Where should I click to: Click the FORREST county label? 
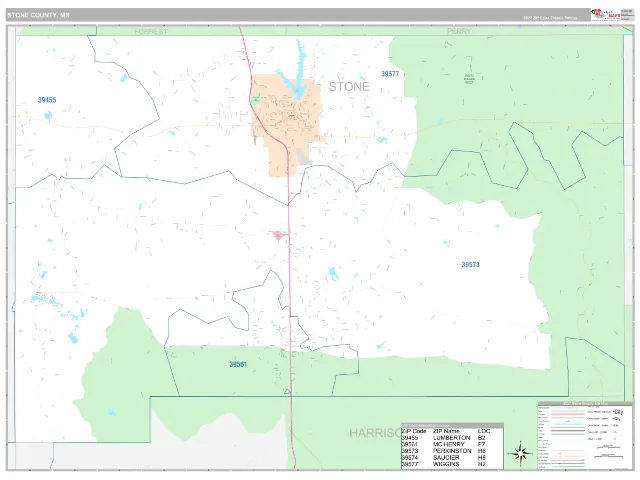[x=151, y=31]
